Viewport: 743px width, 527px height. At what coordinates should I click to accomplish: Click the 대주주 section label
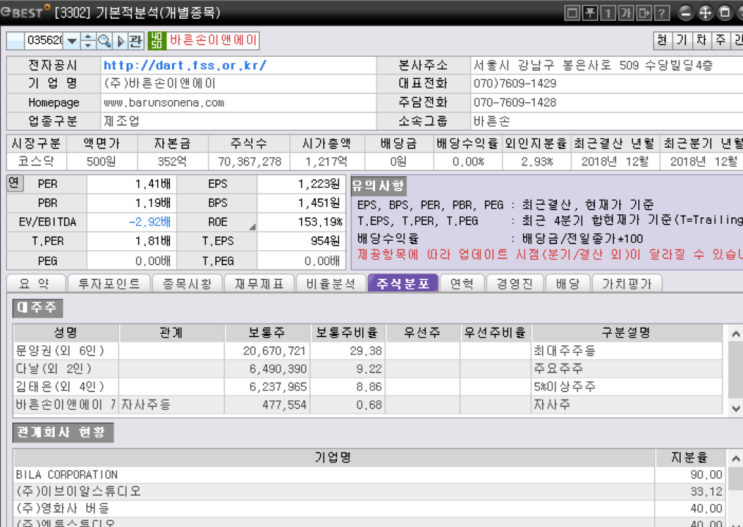(x=37, y=308)
